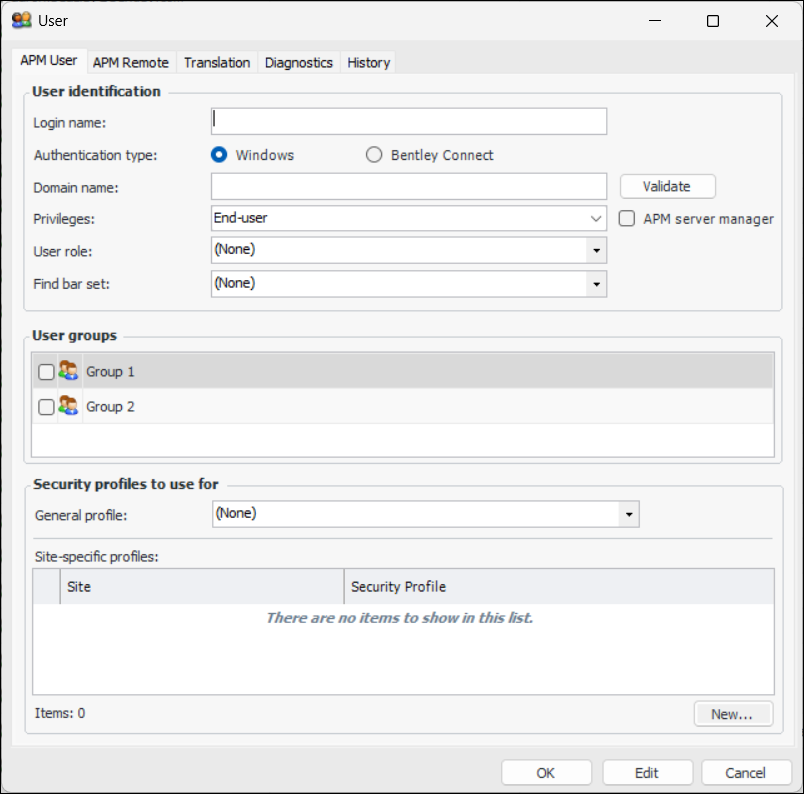Minimize the User window
Image resolution: width=804 pixels, height=794 pixels.
(x=655, y=21)
